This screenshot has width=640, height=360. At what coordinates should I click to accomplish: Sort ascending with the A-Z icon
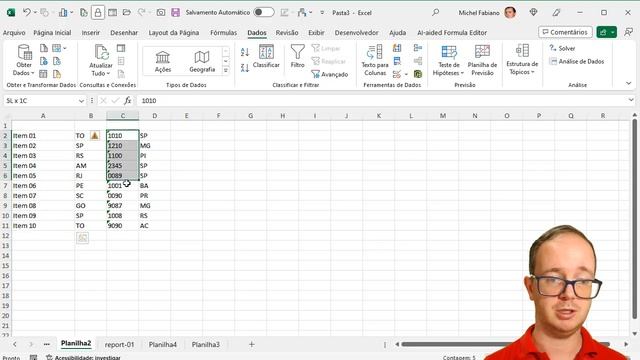(245, 52)
